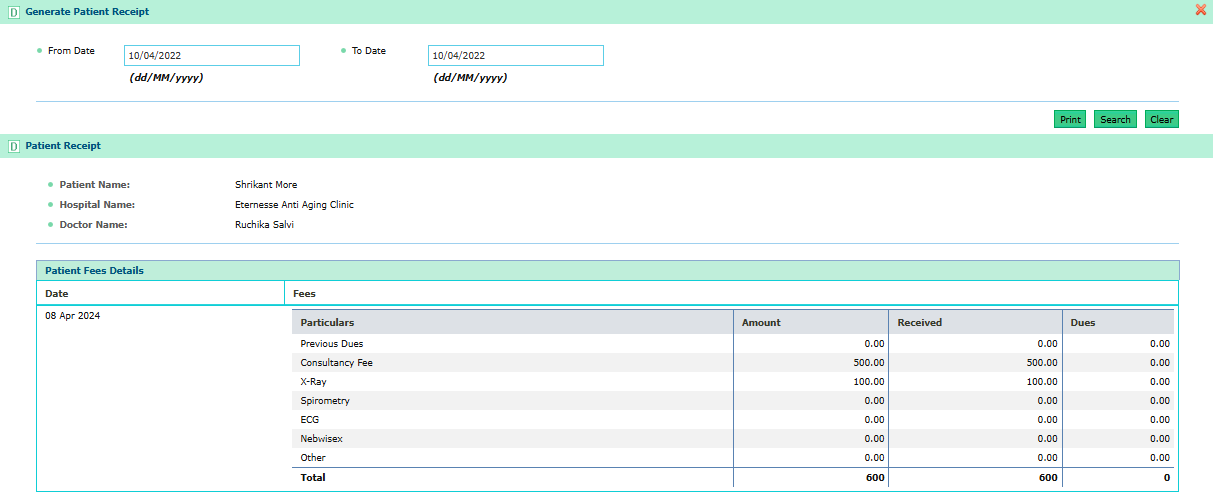Viewport: 1213px width, 503px height.
Task: Click the dd/MM/yyyy hint under To Date
Action: pyautogui.click(x=470, y=77)
